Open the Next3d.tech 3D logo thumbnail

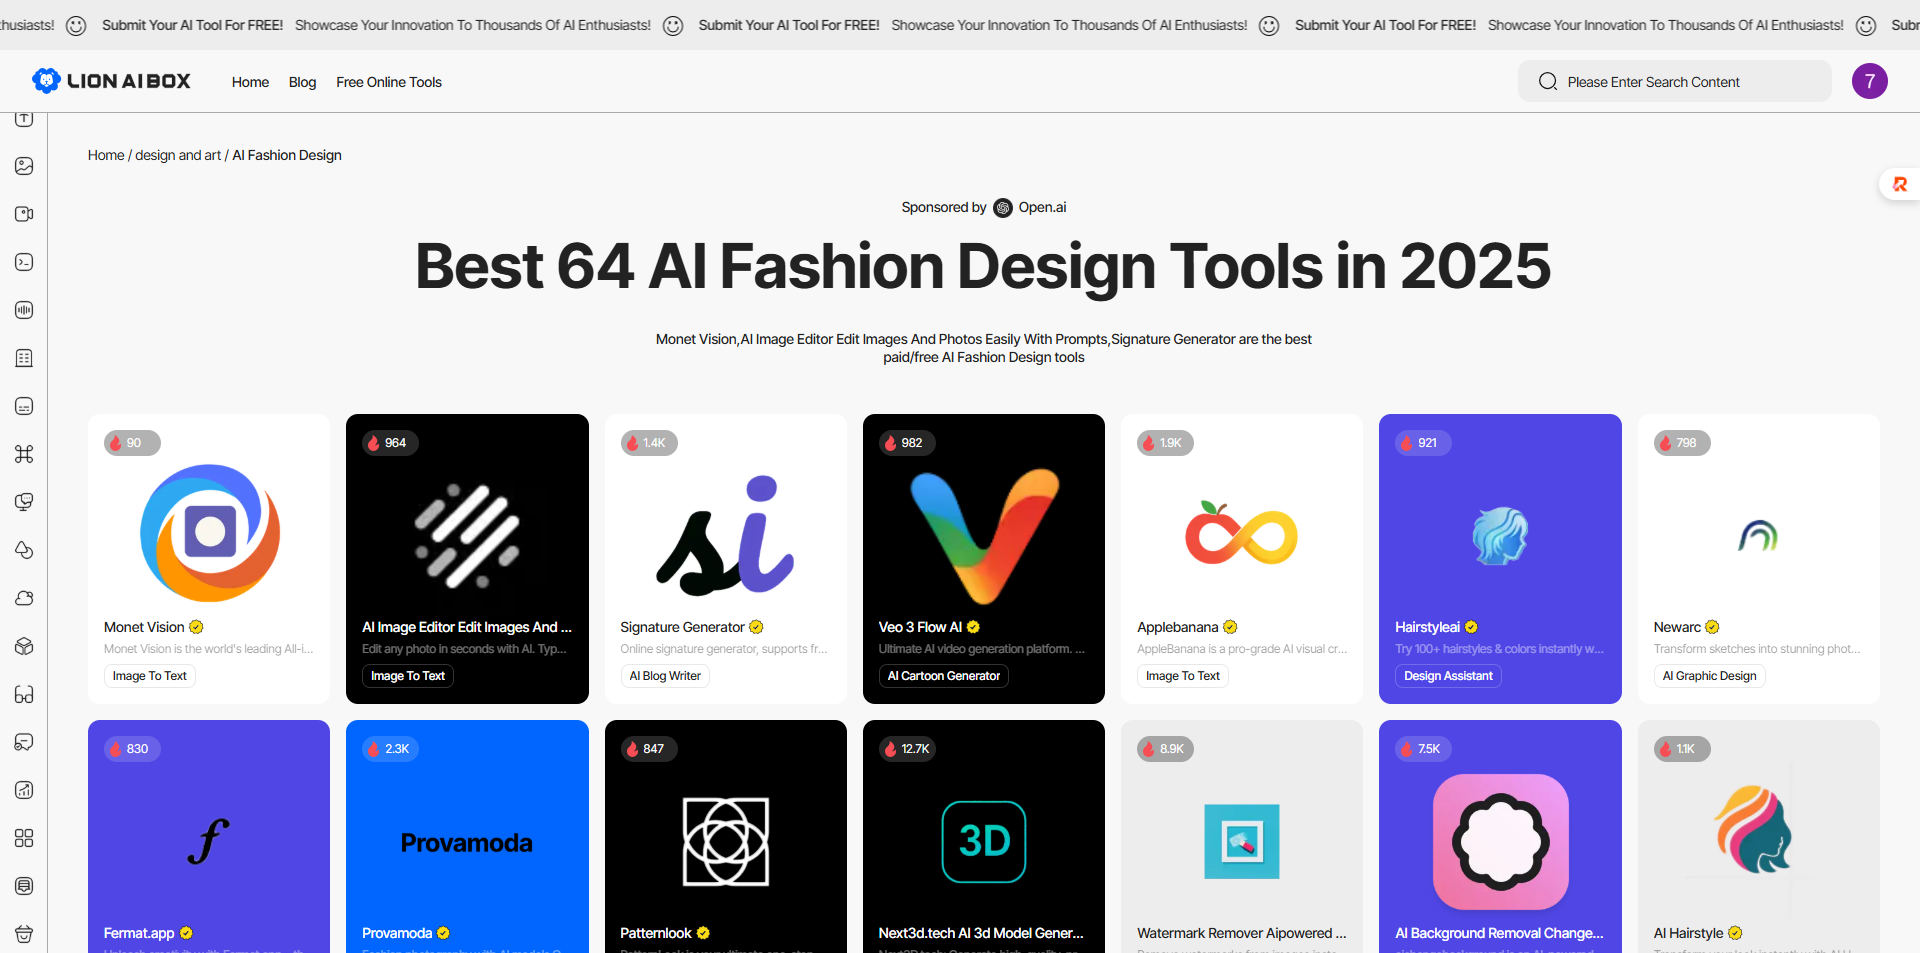point(984,842)
